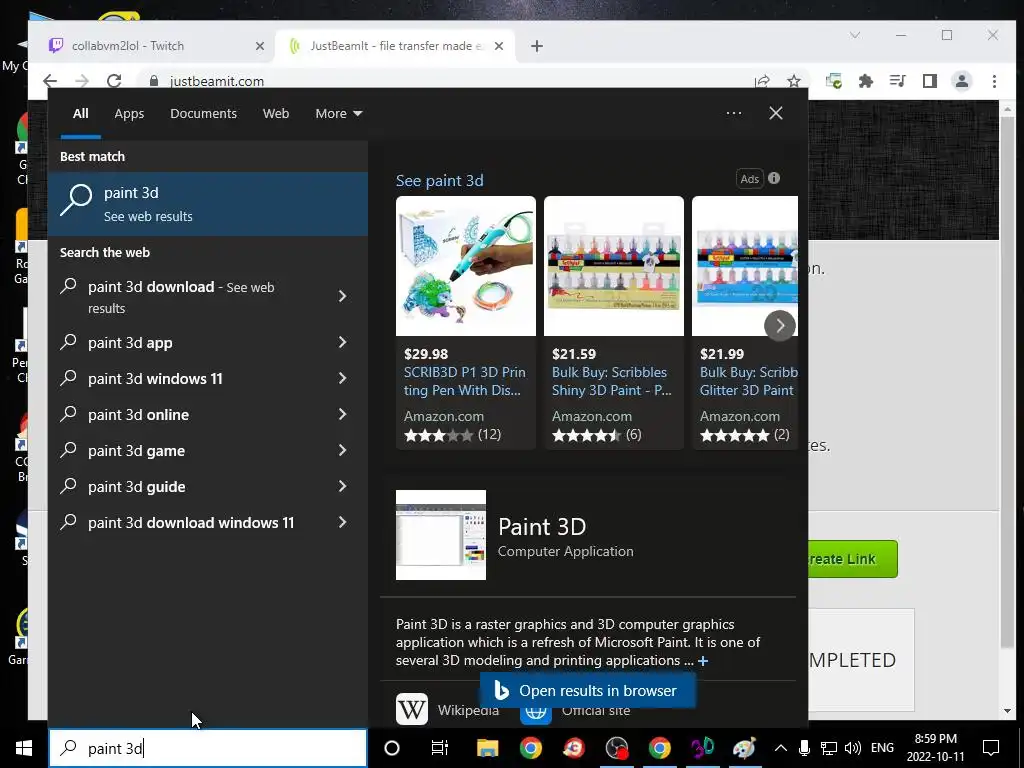Select the Documents search filter tab
This screenshot has width=1024, height=768.
tap(203, 114)
